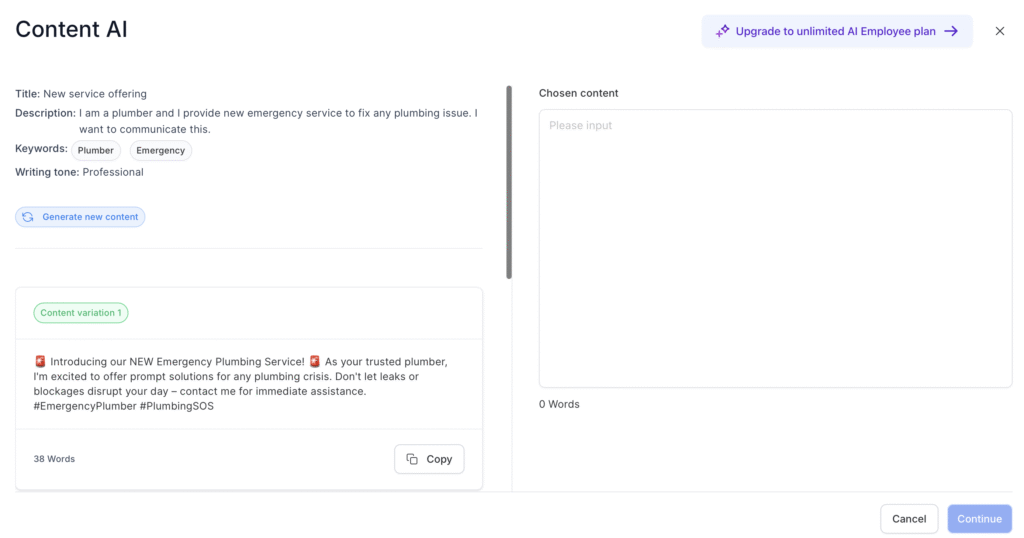This screenshot has height=538, width=1024.
Task: Click the Title New service offering text
Action: [x=81, y=94]
